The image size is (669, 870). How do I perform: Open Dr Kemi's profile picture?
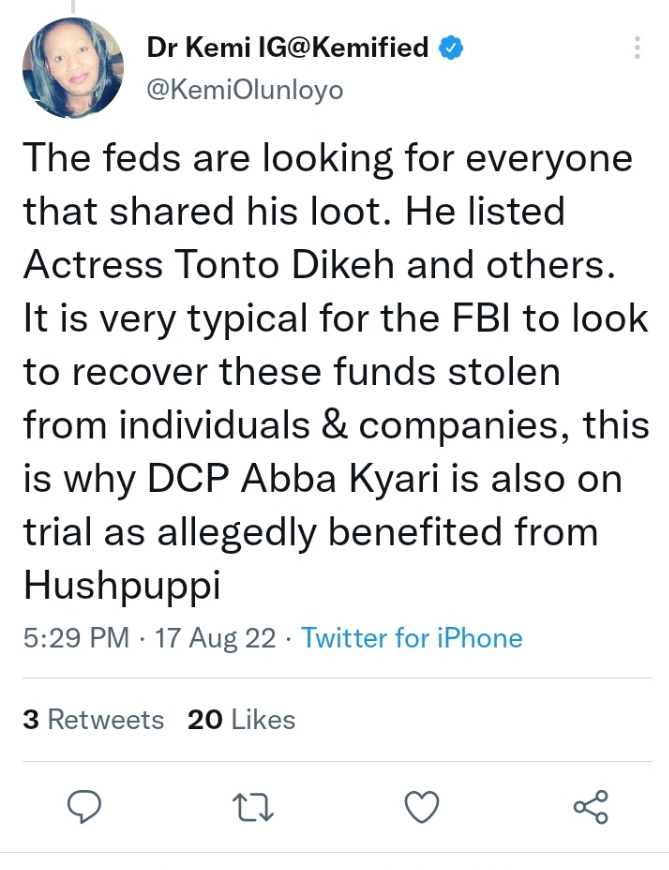pos(73,67)
